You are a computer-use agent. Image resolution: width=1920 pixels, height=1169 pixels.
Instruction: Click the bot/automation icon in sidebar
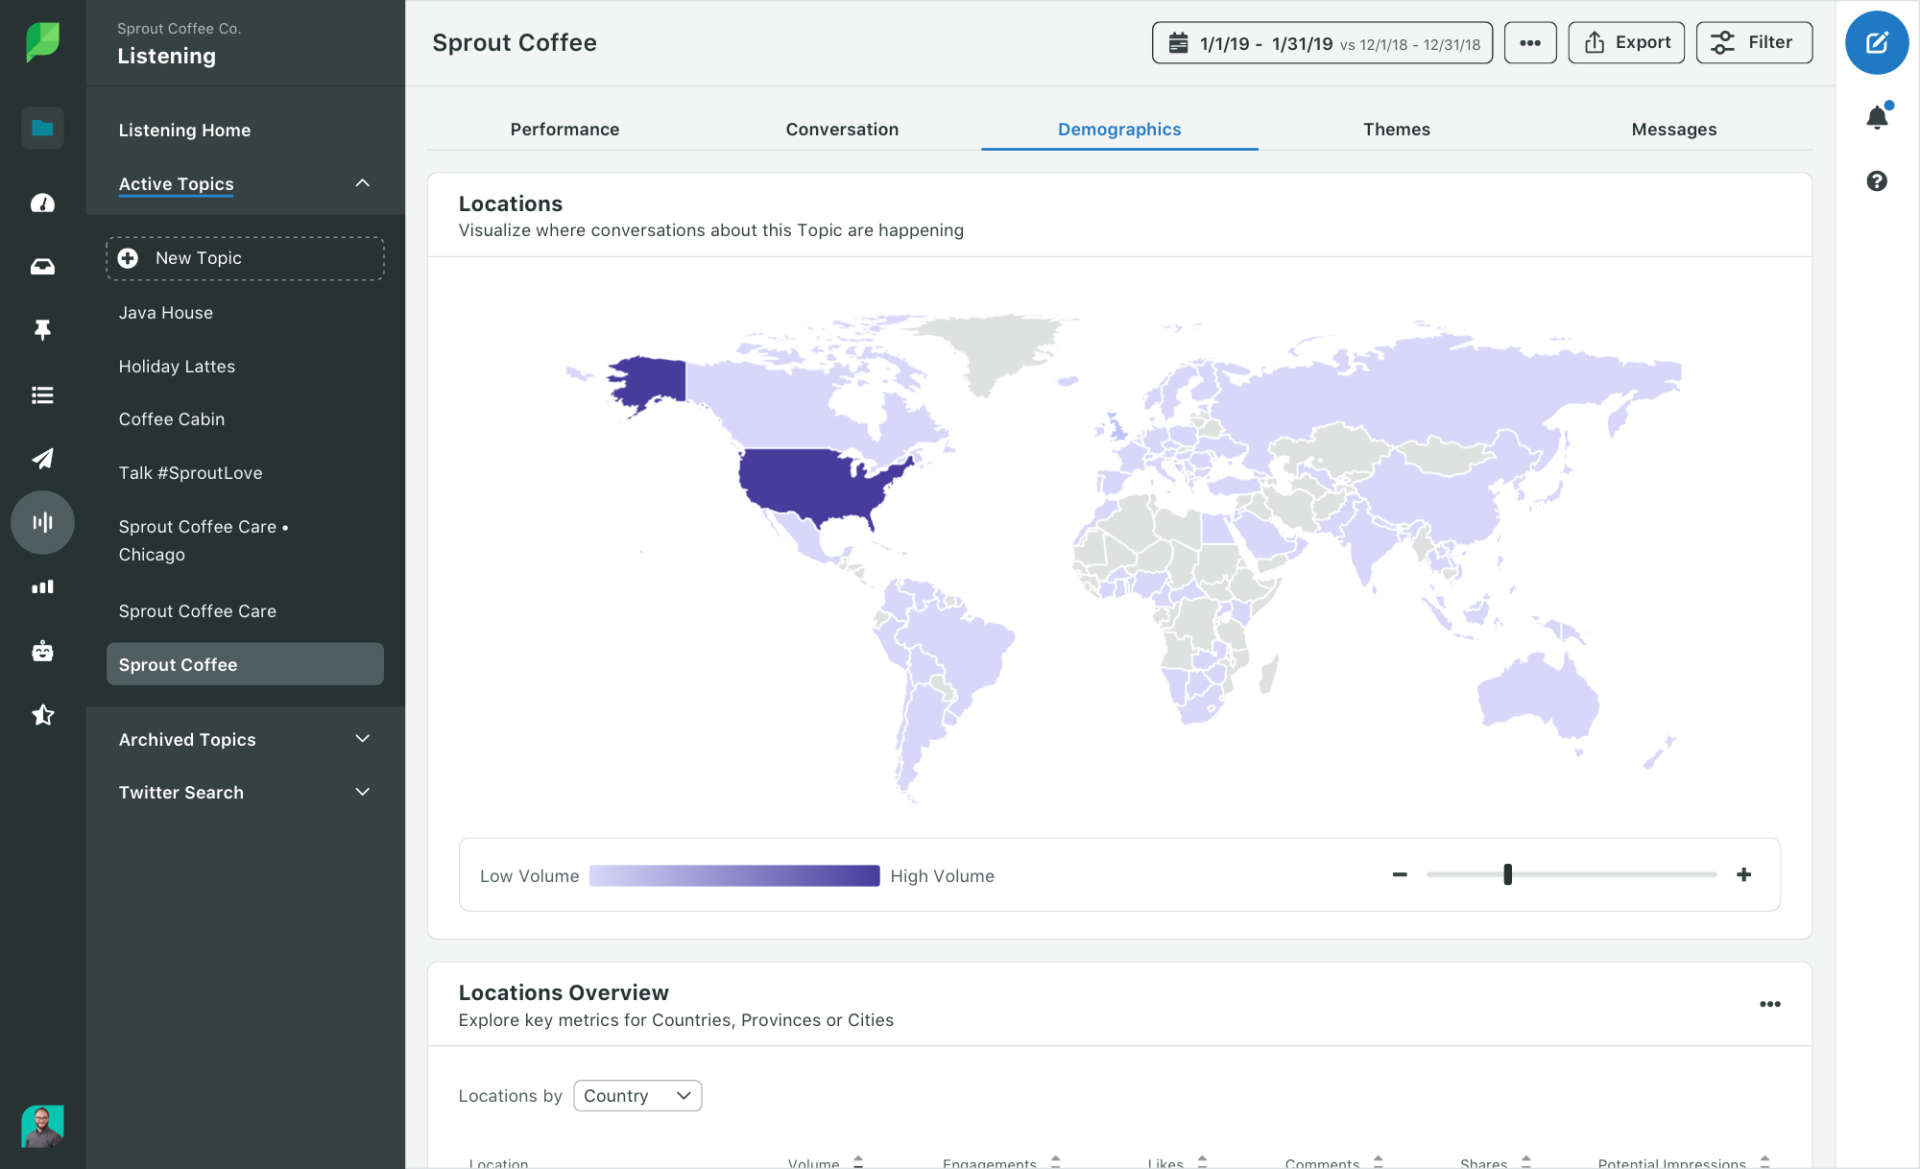[42, 650]
